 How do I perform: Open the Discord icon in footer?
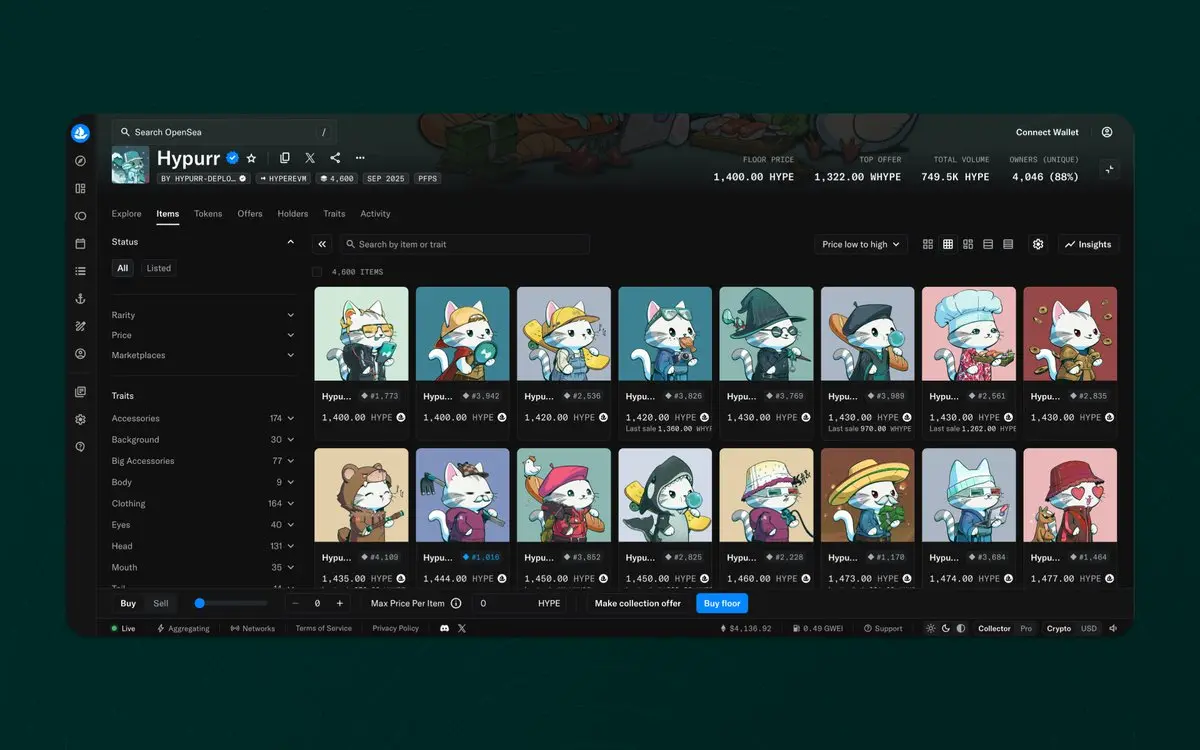point(444,628)
